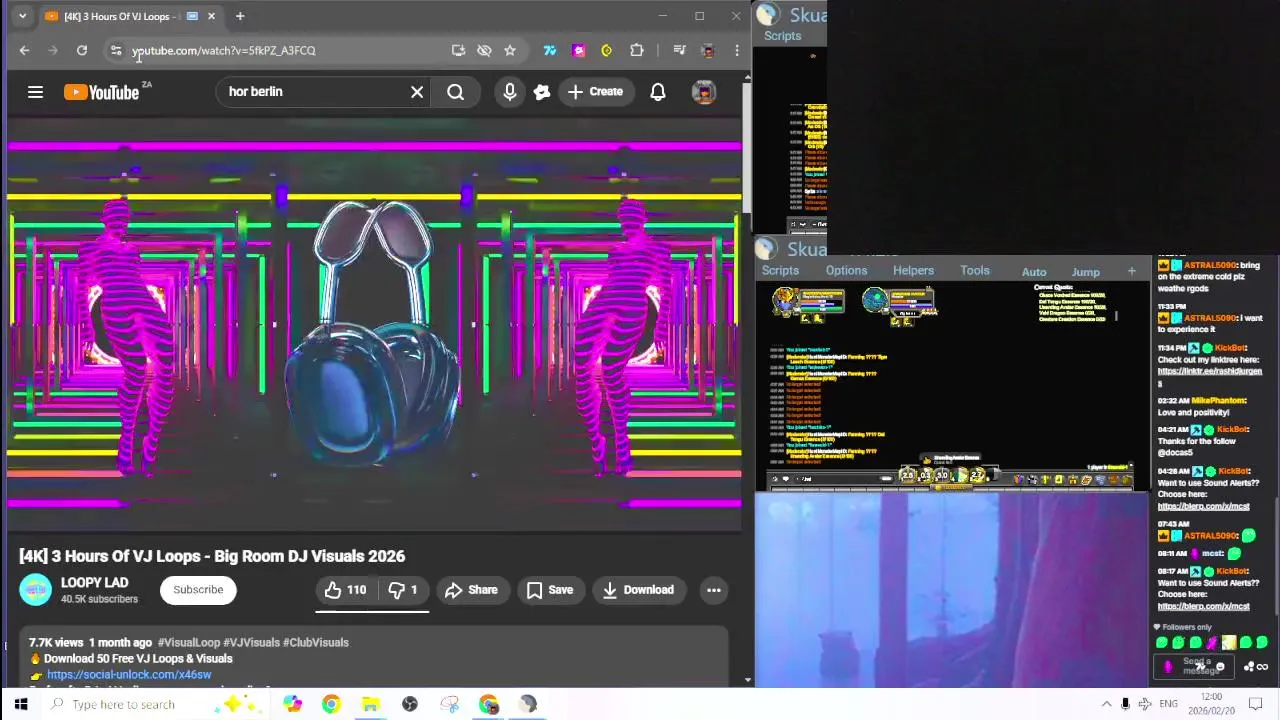Open the pink extension icon in toolbar

point(578,50)
